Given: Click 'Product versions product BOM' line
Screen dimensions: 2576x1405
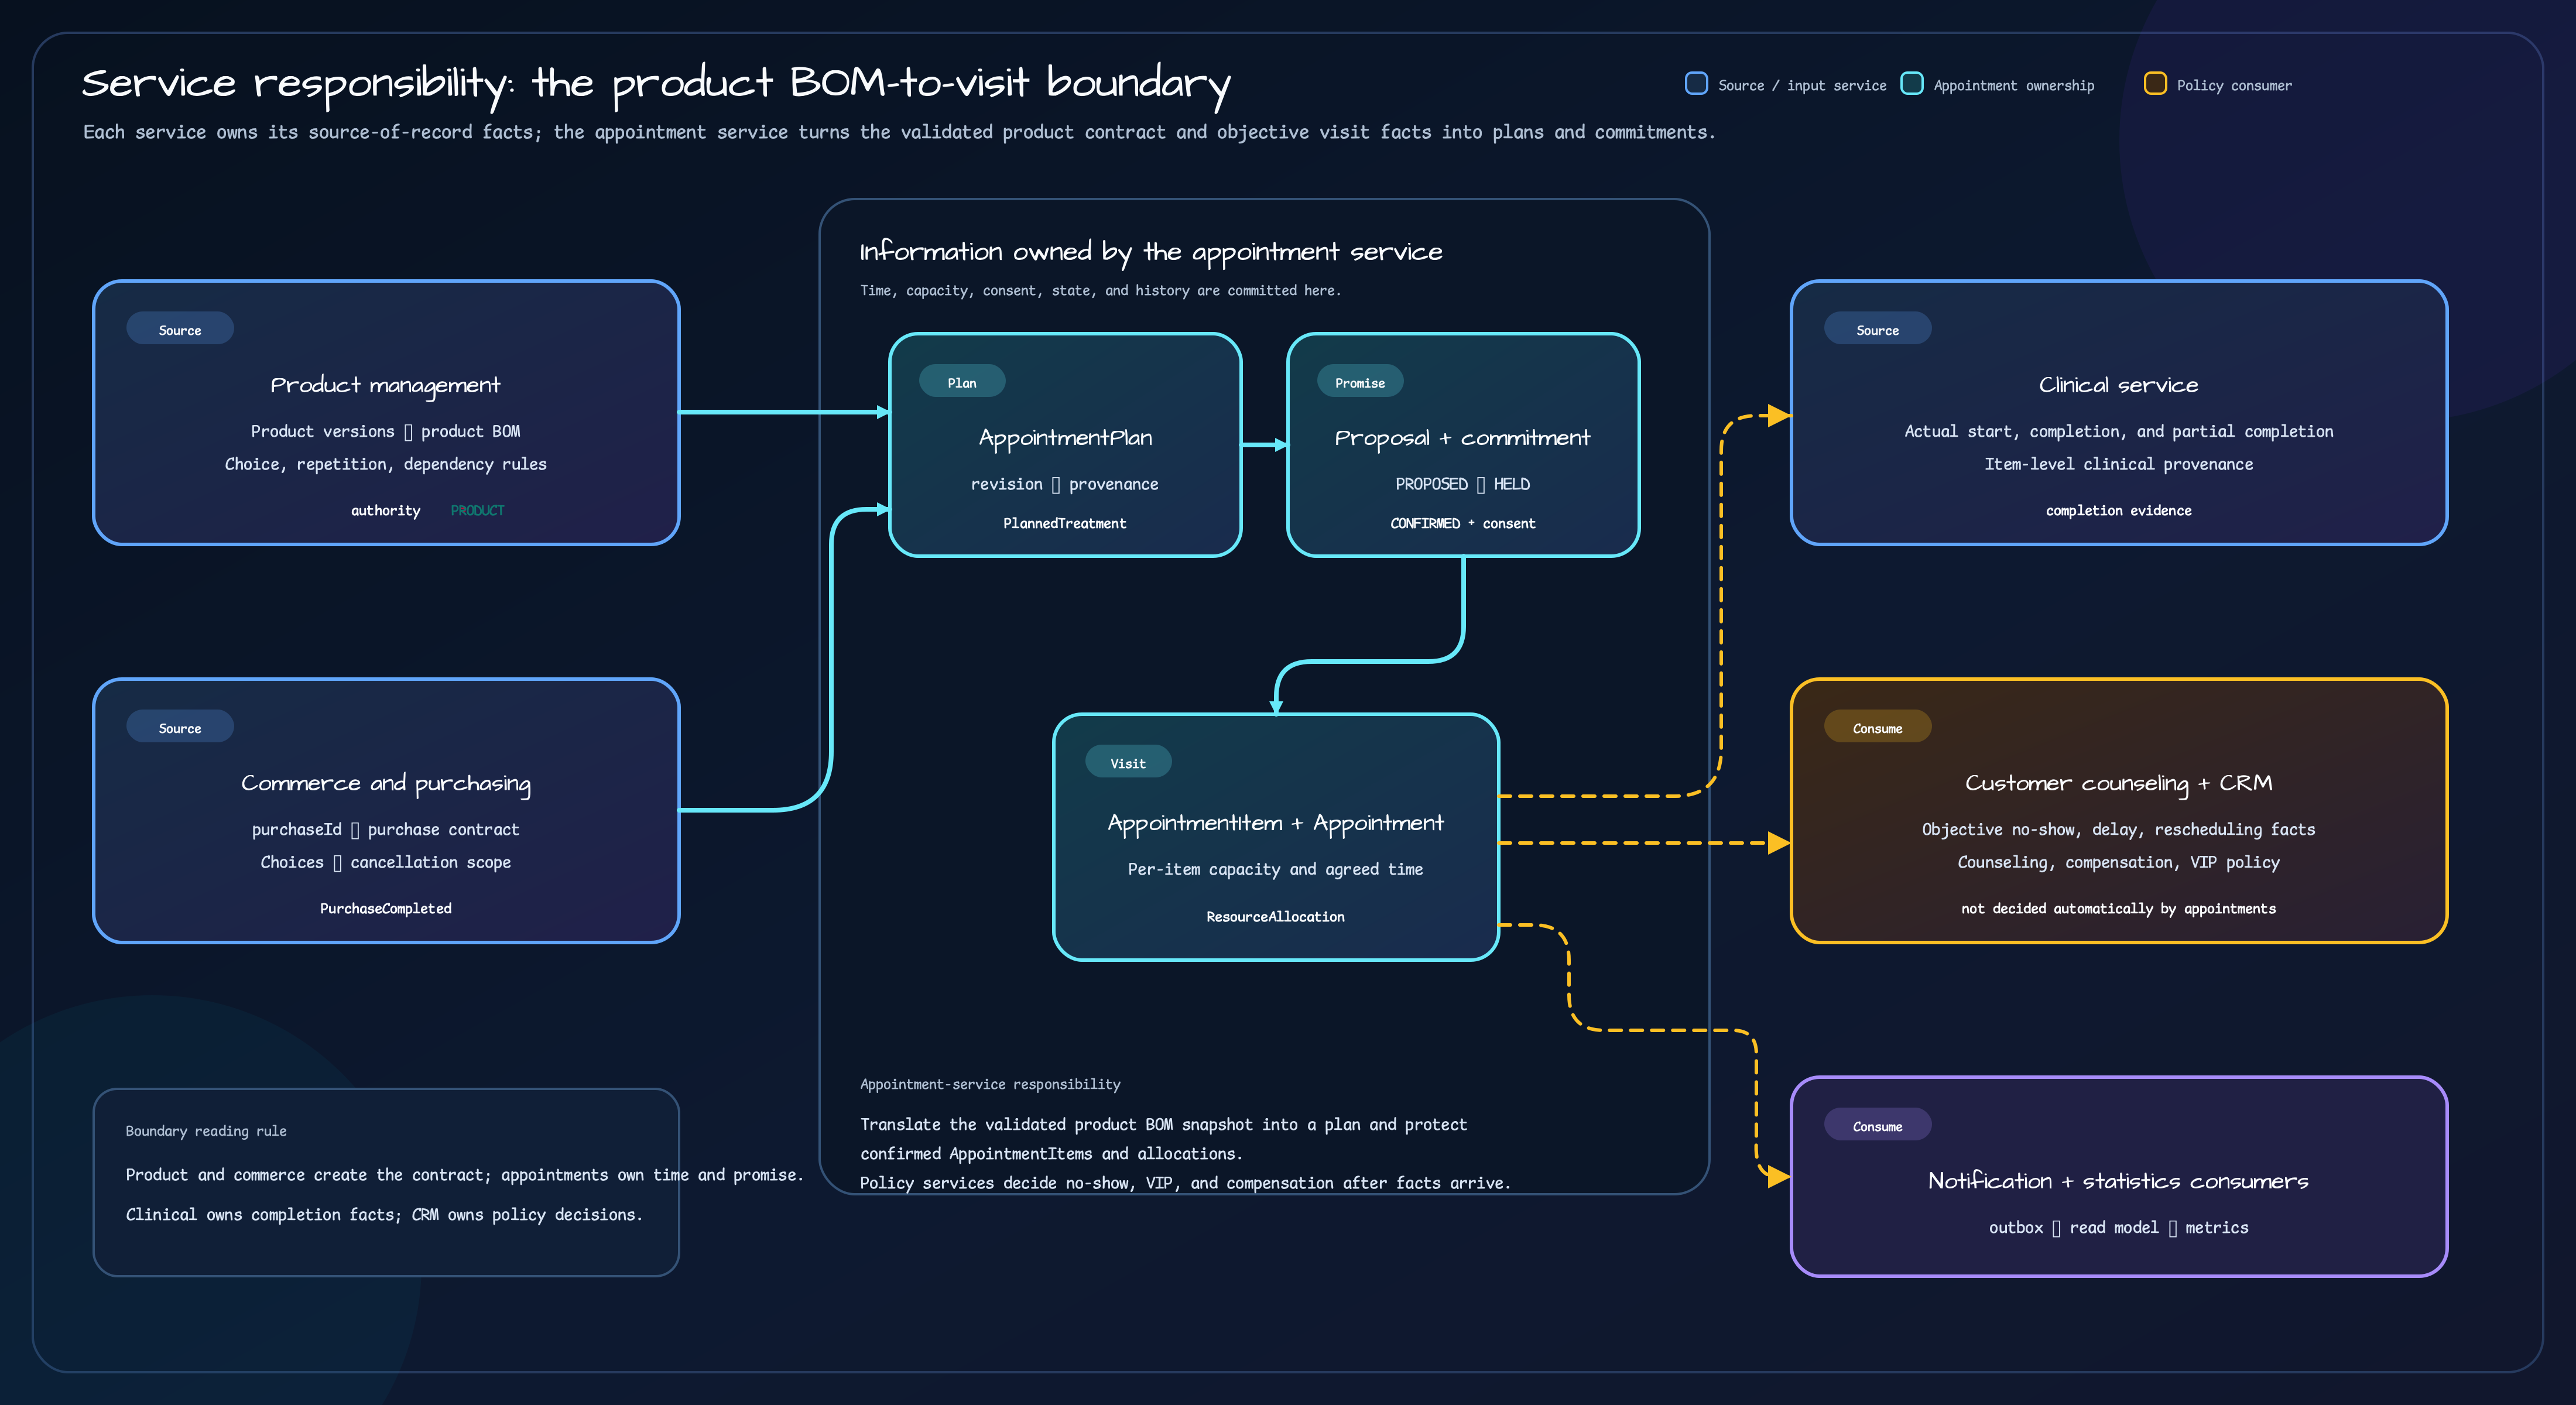Looking at the screenshot, I should click(385, 431).
